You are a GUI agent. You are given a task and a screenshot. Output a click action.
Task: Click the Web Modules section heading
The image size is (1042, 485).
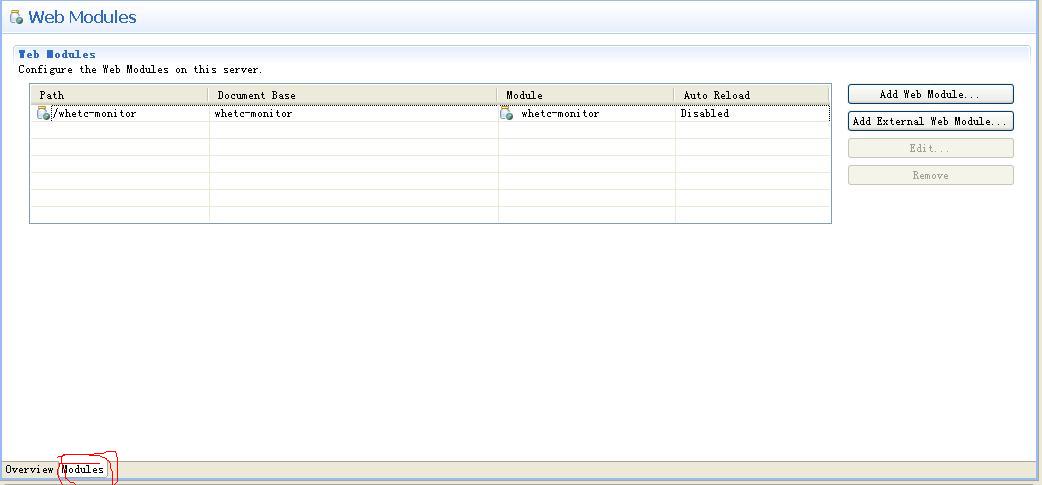[57, 54]
